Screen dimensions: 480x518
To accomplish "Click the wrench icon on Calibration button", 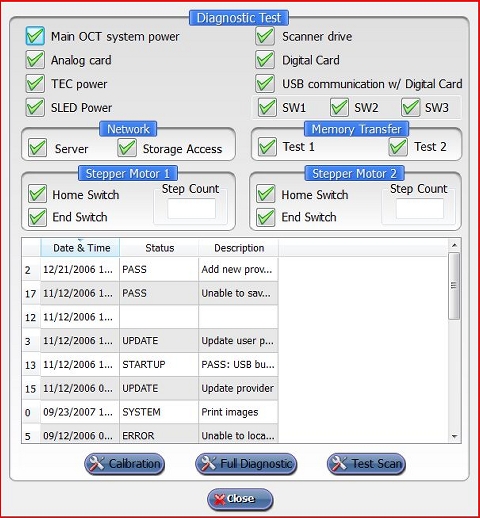I will coord(97,464).
